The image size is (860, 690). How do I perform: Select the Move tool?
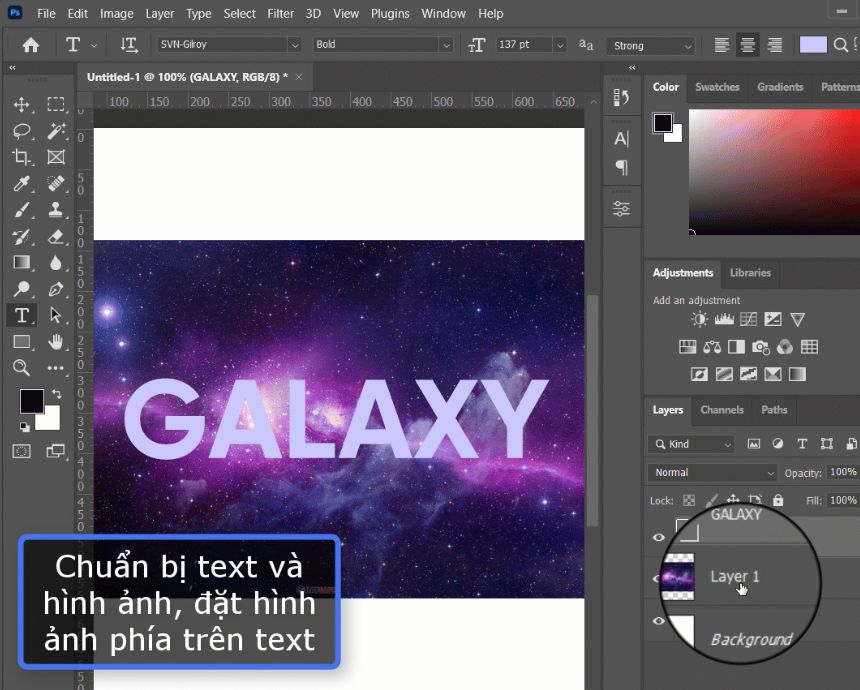[21, 104]
